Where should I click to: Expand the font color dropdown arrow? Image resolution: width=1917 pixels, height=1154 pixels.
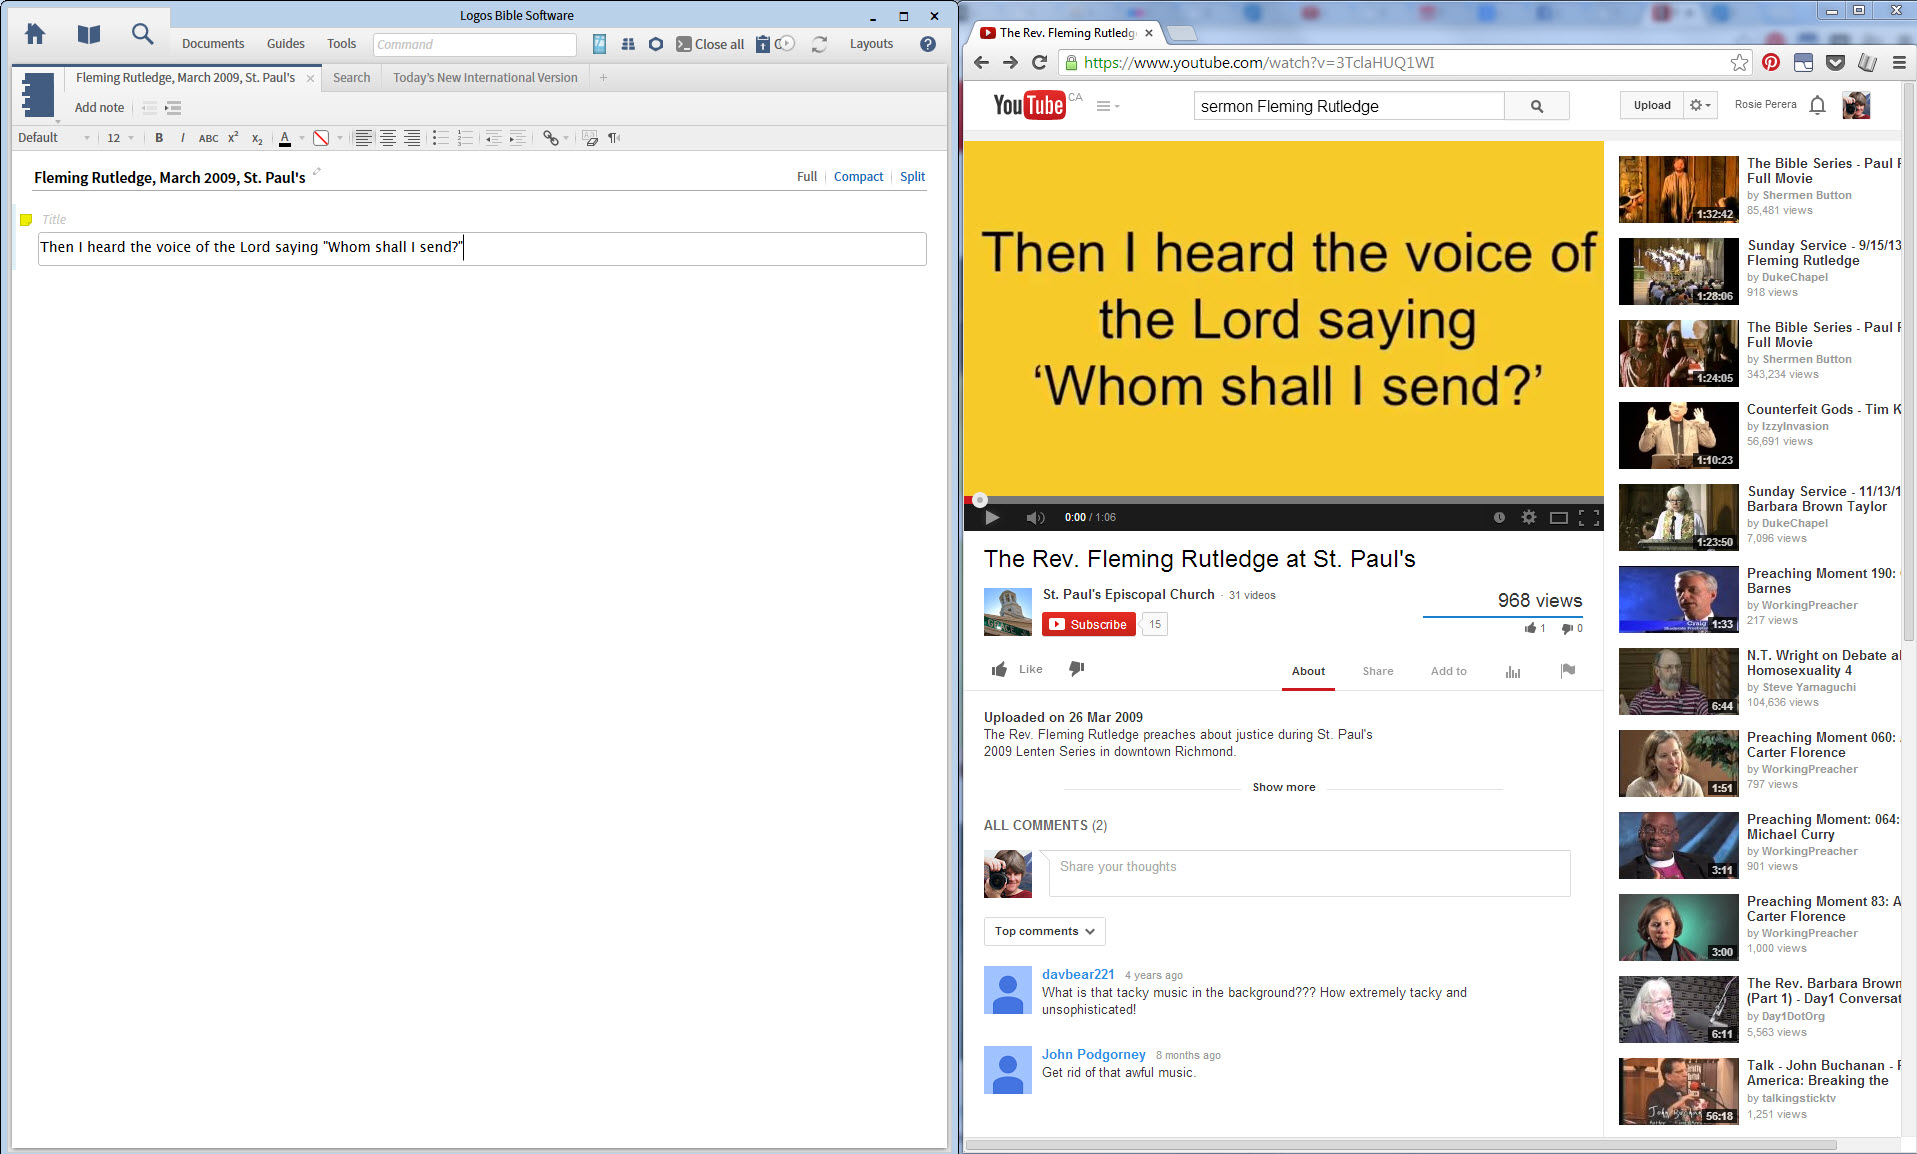[302, 138]
